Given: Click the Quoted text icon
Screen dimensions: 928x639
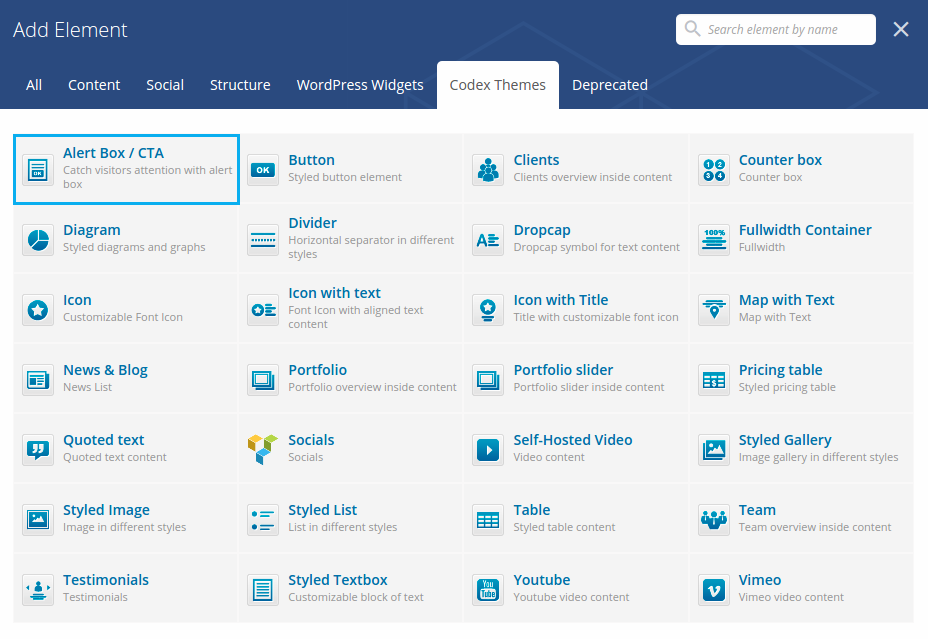Looking at the screenshot, I should (x=38, y=450).
